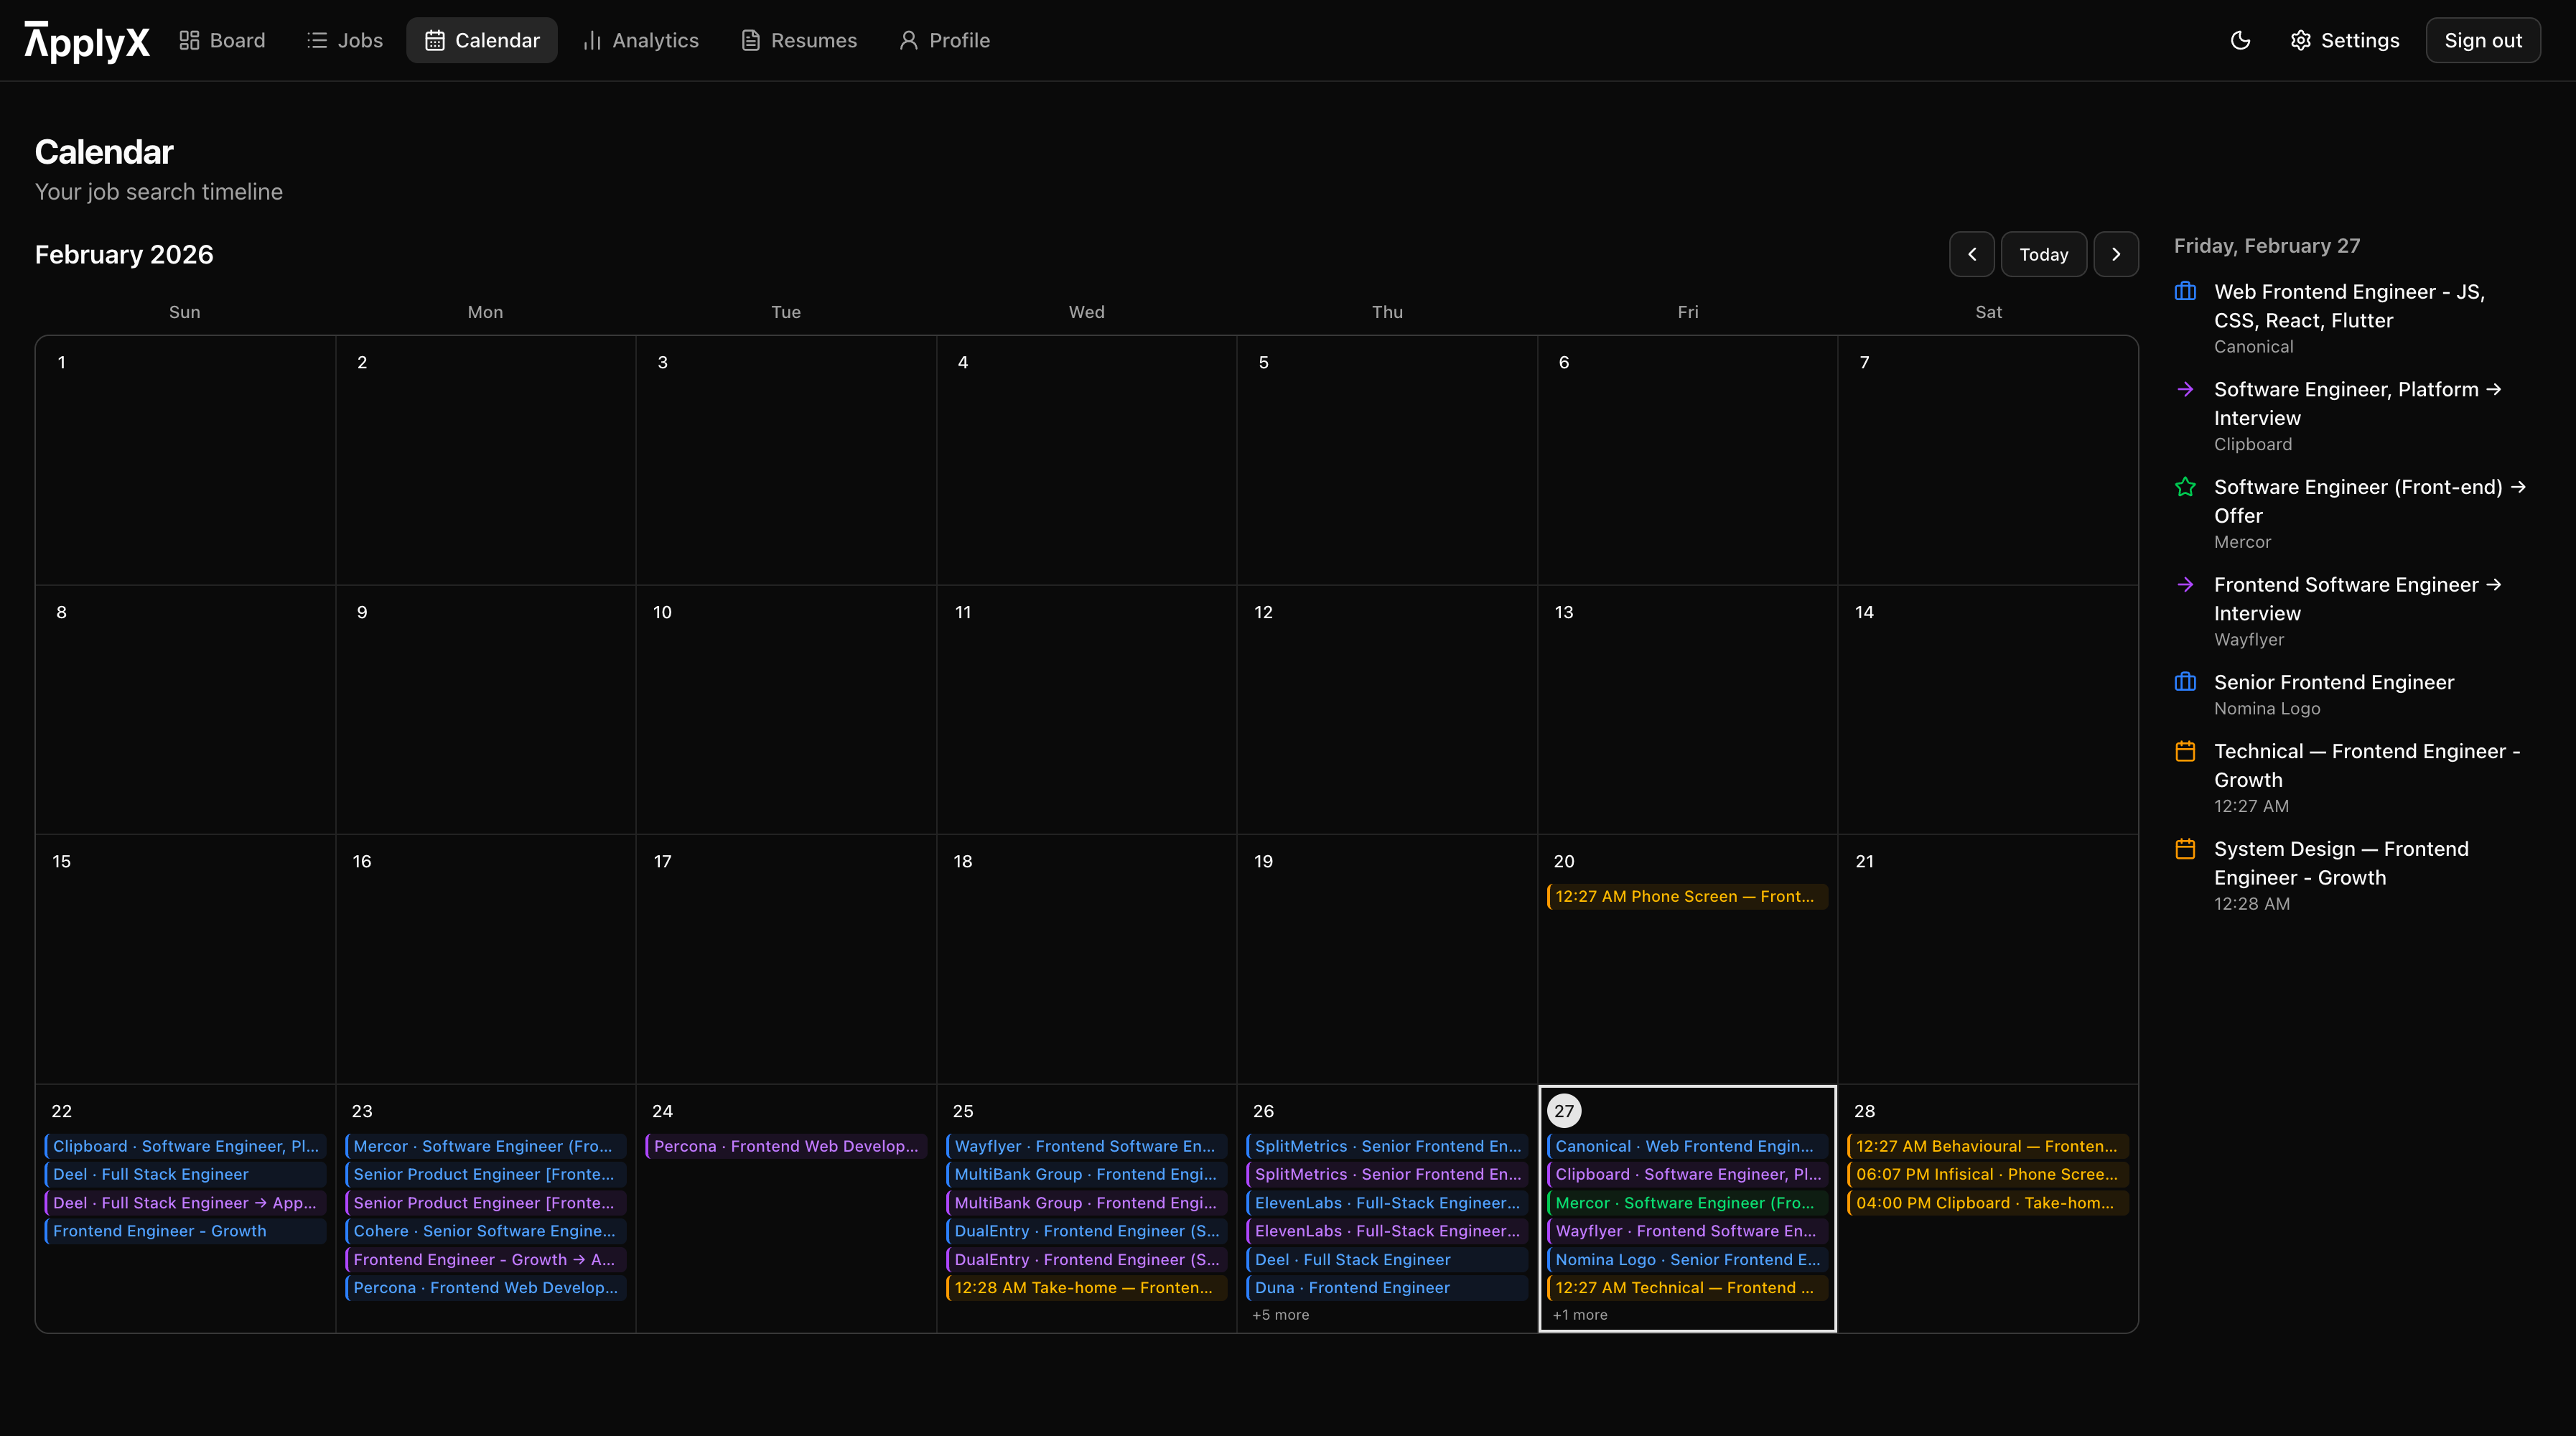Image resolution: width=2576 pixels, height=1436 pixels.
Task: Open the Phone Screen event on 20th
Action: click(1686, 896)
